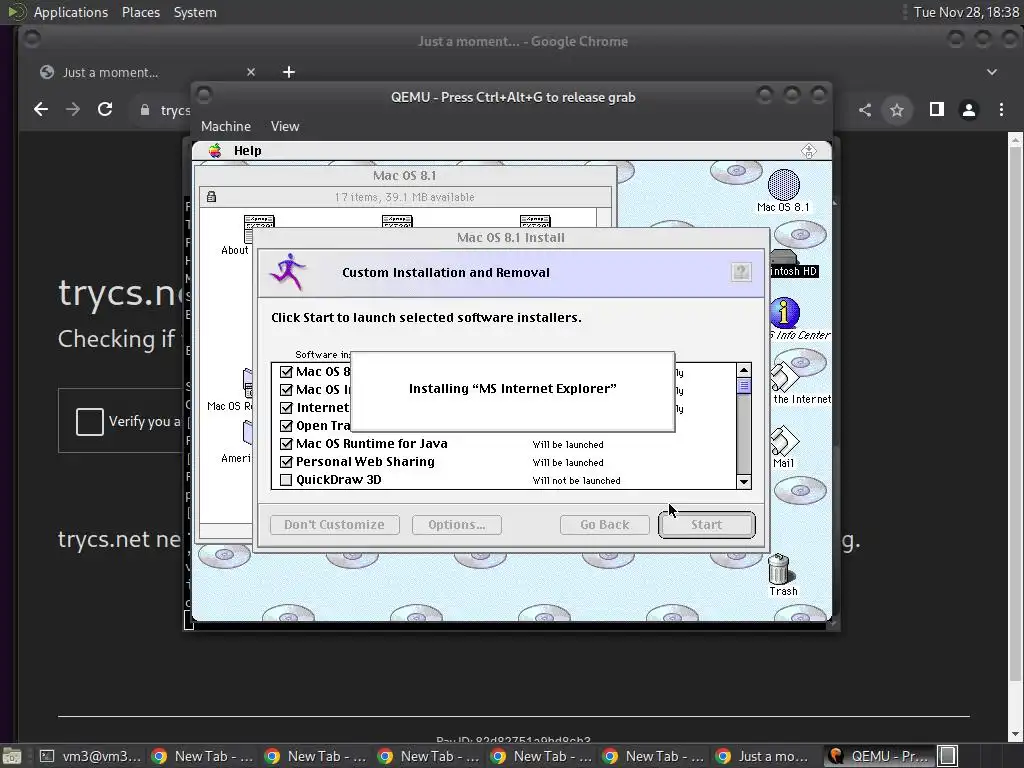Check the QuickDraw 3D checkbox
The image size is (1024, 768).
[x=285, y=480]
